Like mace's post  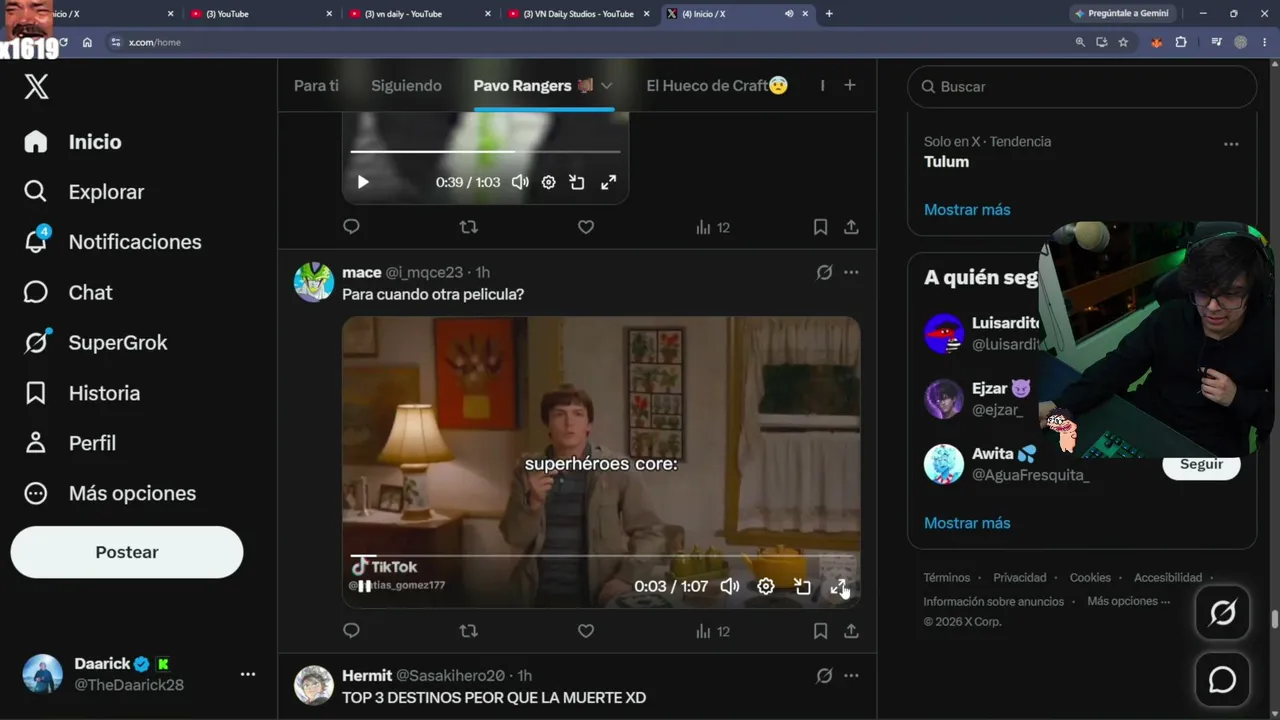pyautogui.click(x=586, y=631)
